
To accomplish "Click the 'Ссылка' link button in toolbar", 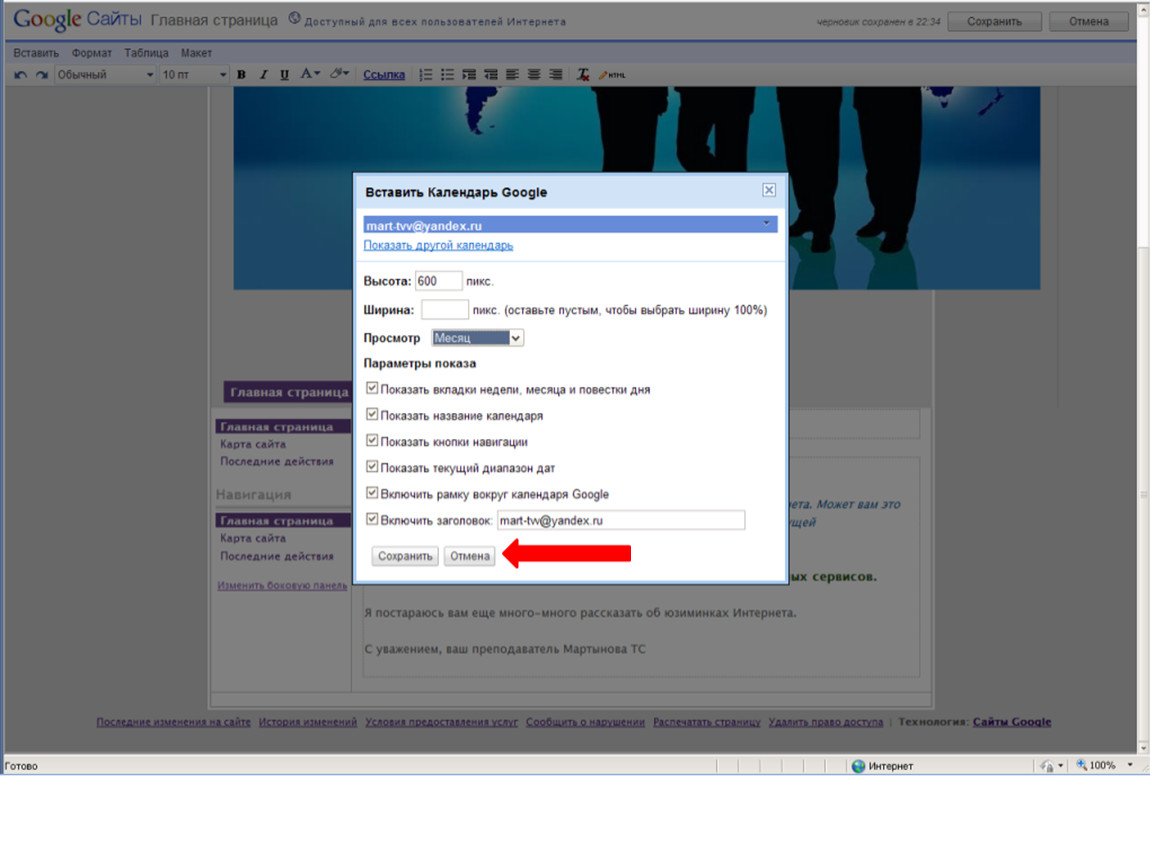I will 384,75.
